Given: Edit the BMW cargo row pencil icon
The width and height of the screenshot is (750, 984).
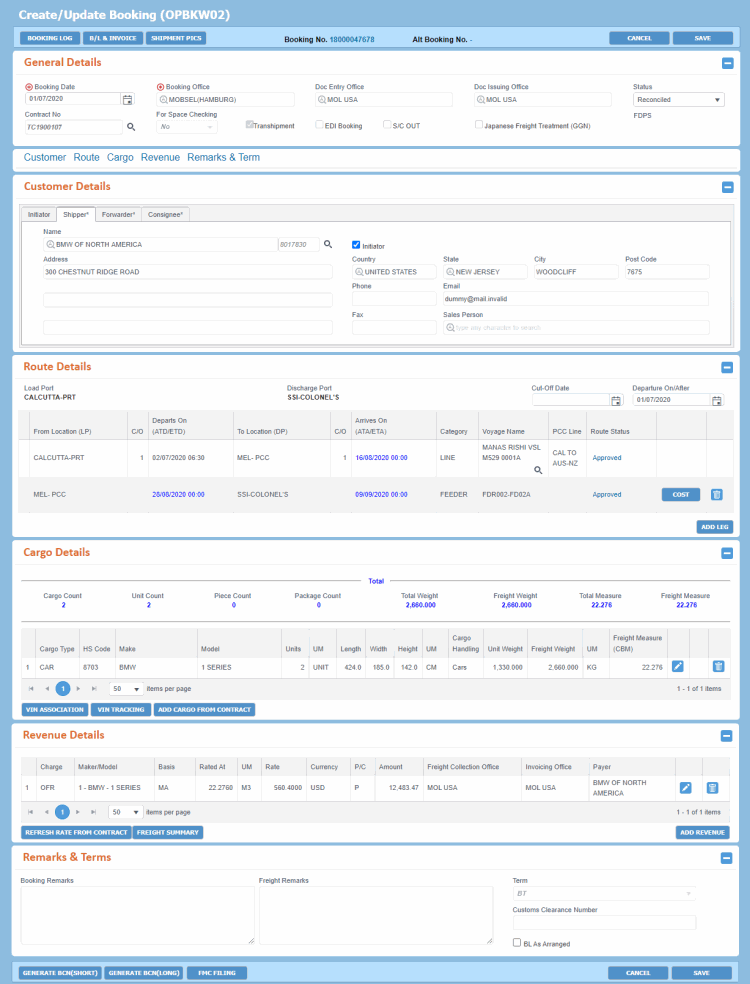Looking at the screenshot, I should [x=677, y=666].
